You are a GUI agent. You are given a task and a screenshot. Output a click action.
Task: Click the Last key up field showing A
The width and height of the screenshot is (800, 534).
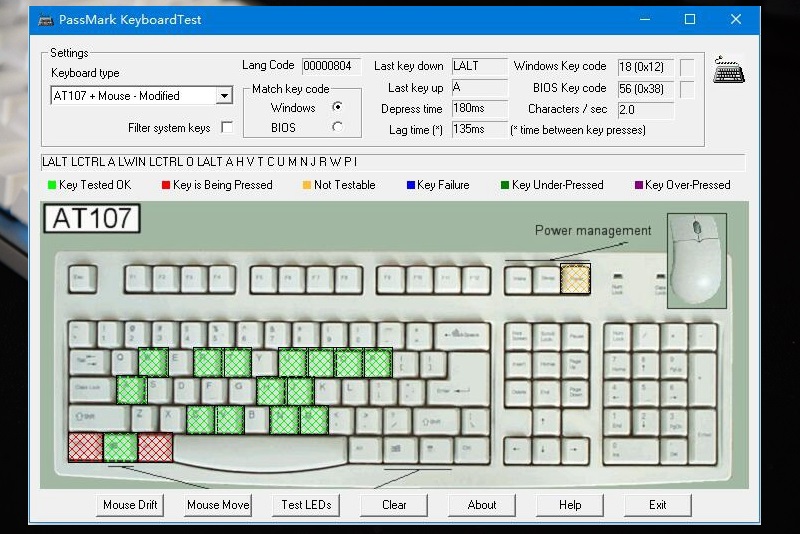480,87
